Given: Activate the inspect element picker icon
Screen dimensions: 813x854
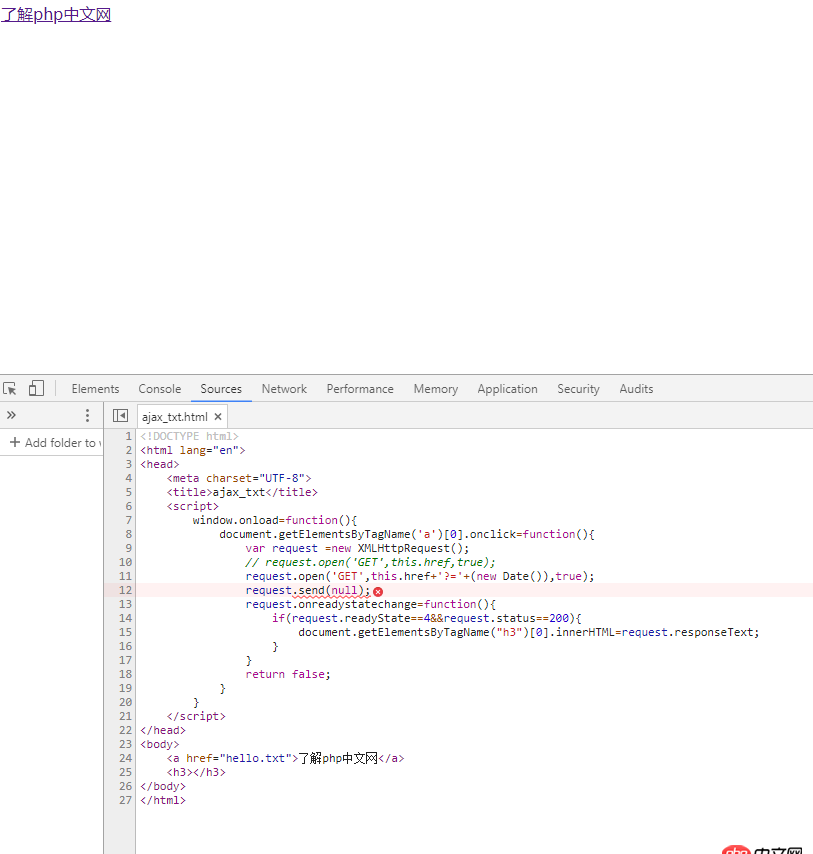Looking at the screenshot, I should pyautogui.click(x=10, y=389).
